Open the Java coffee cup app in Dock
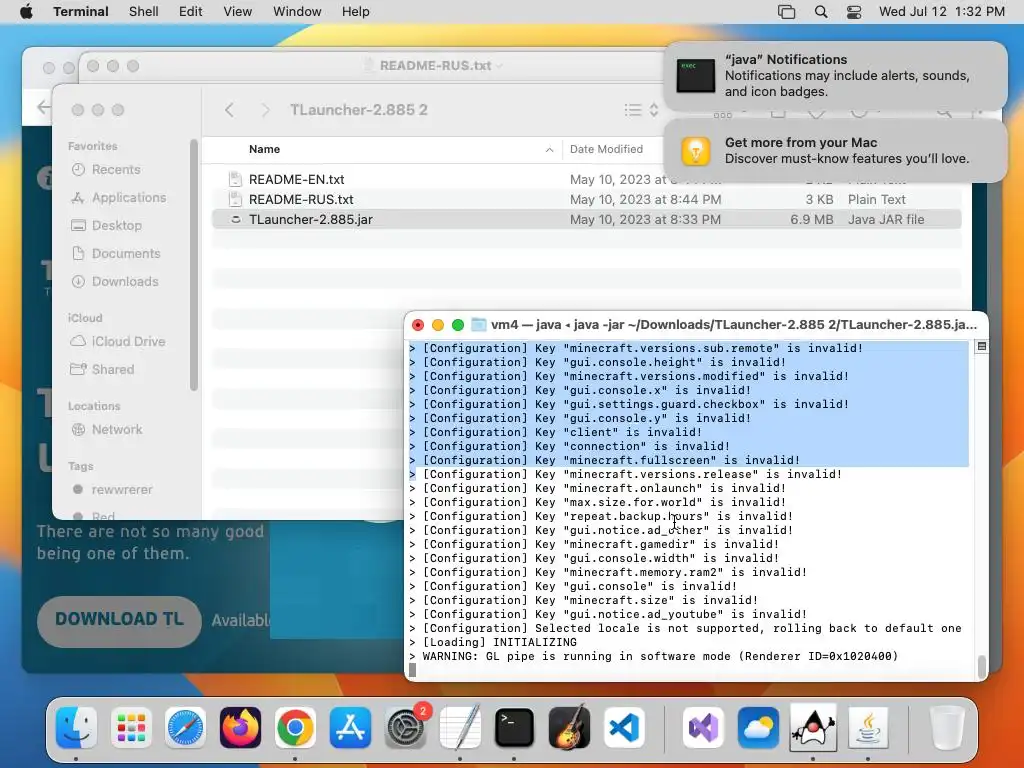 tap(868, 728)
